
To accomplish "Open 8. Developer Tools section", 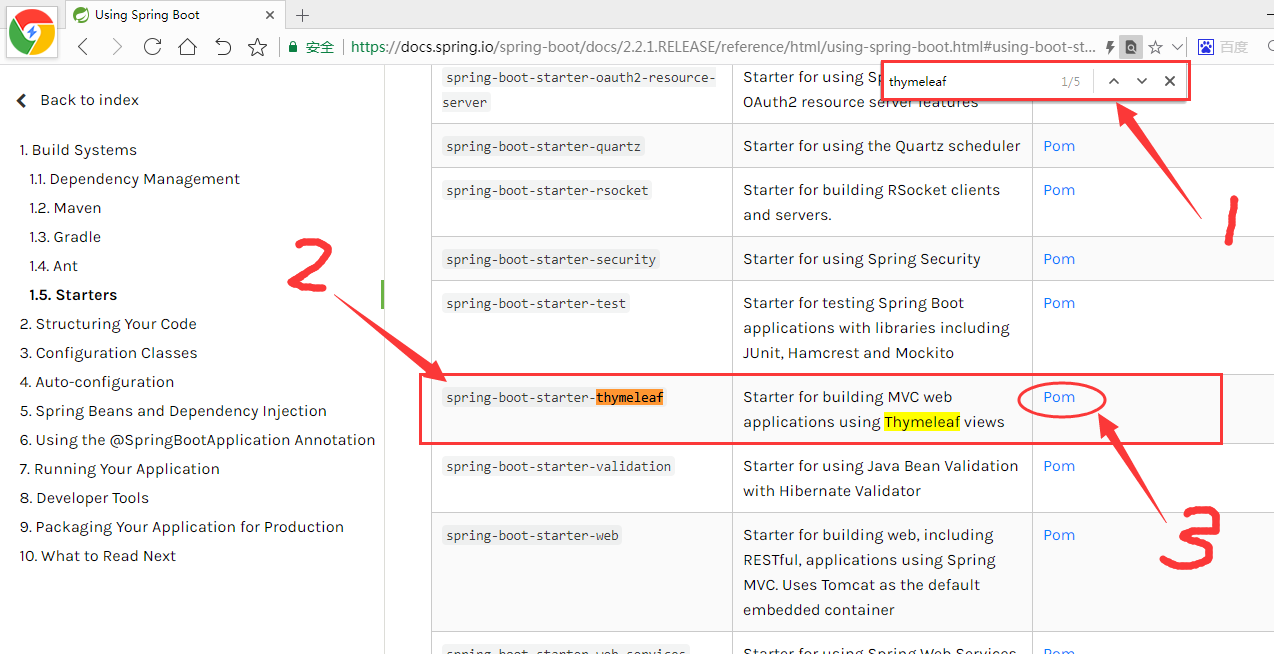I will [84, 498].
